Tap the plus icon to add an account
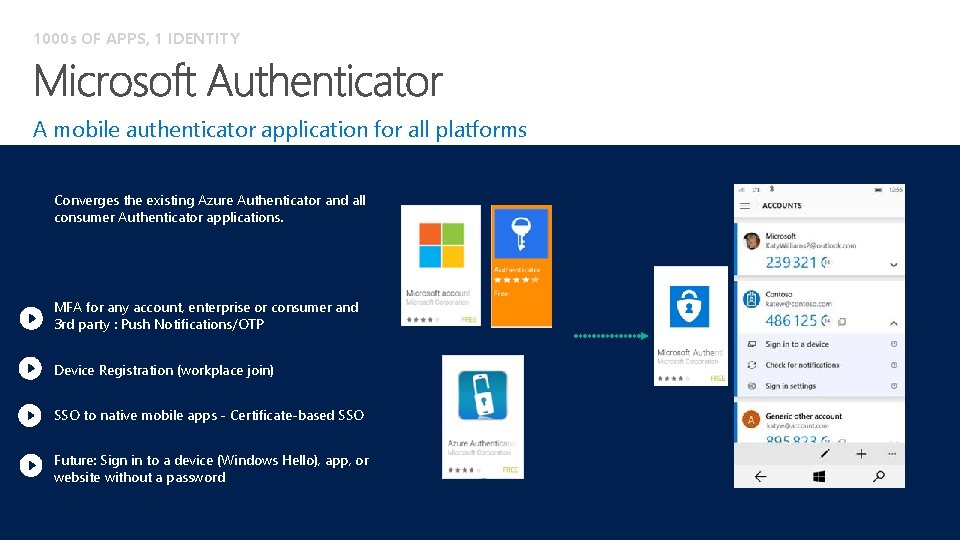 coord(861,454)
